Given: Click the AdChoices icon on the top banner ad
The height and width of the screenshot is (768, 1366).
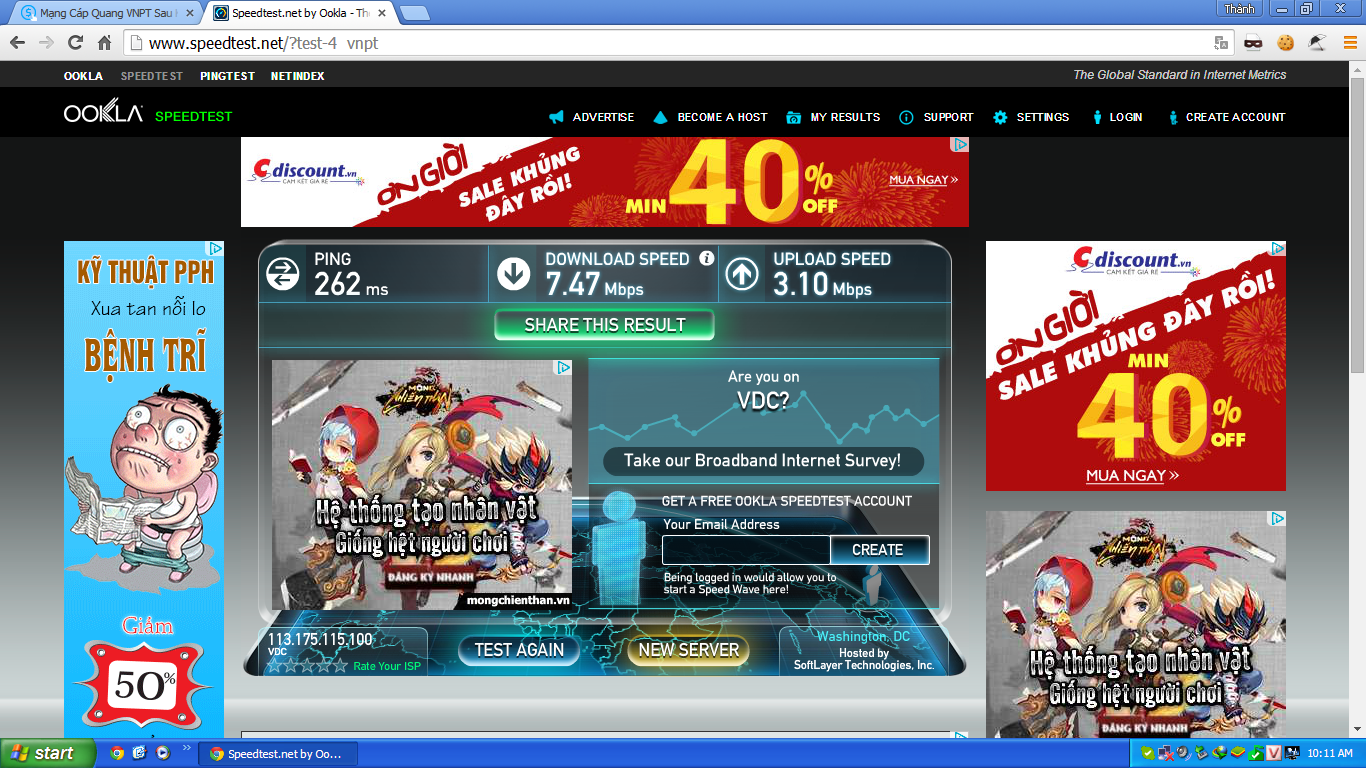Looking at the screenshot, I should pos(960,145).
